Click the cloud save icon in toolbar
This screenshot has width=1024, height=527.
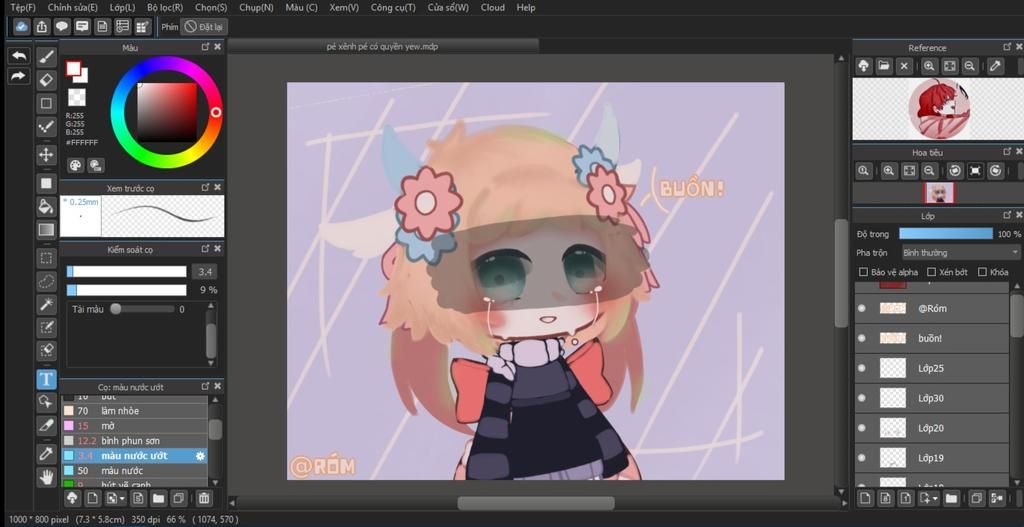pyautogui.click(x=22, y=27)
